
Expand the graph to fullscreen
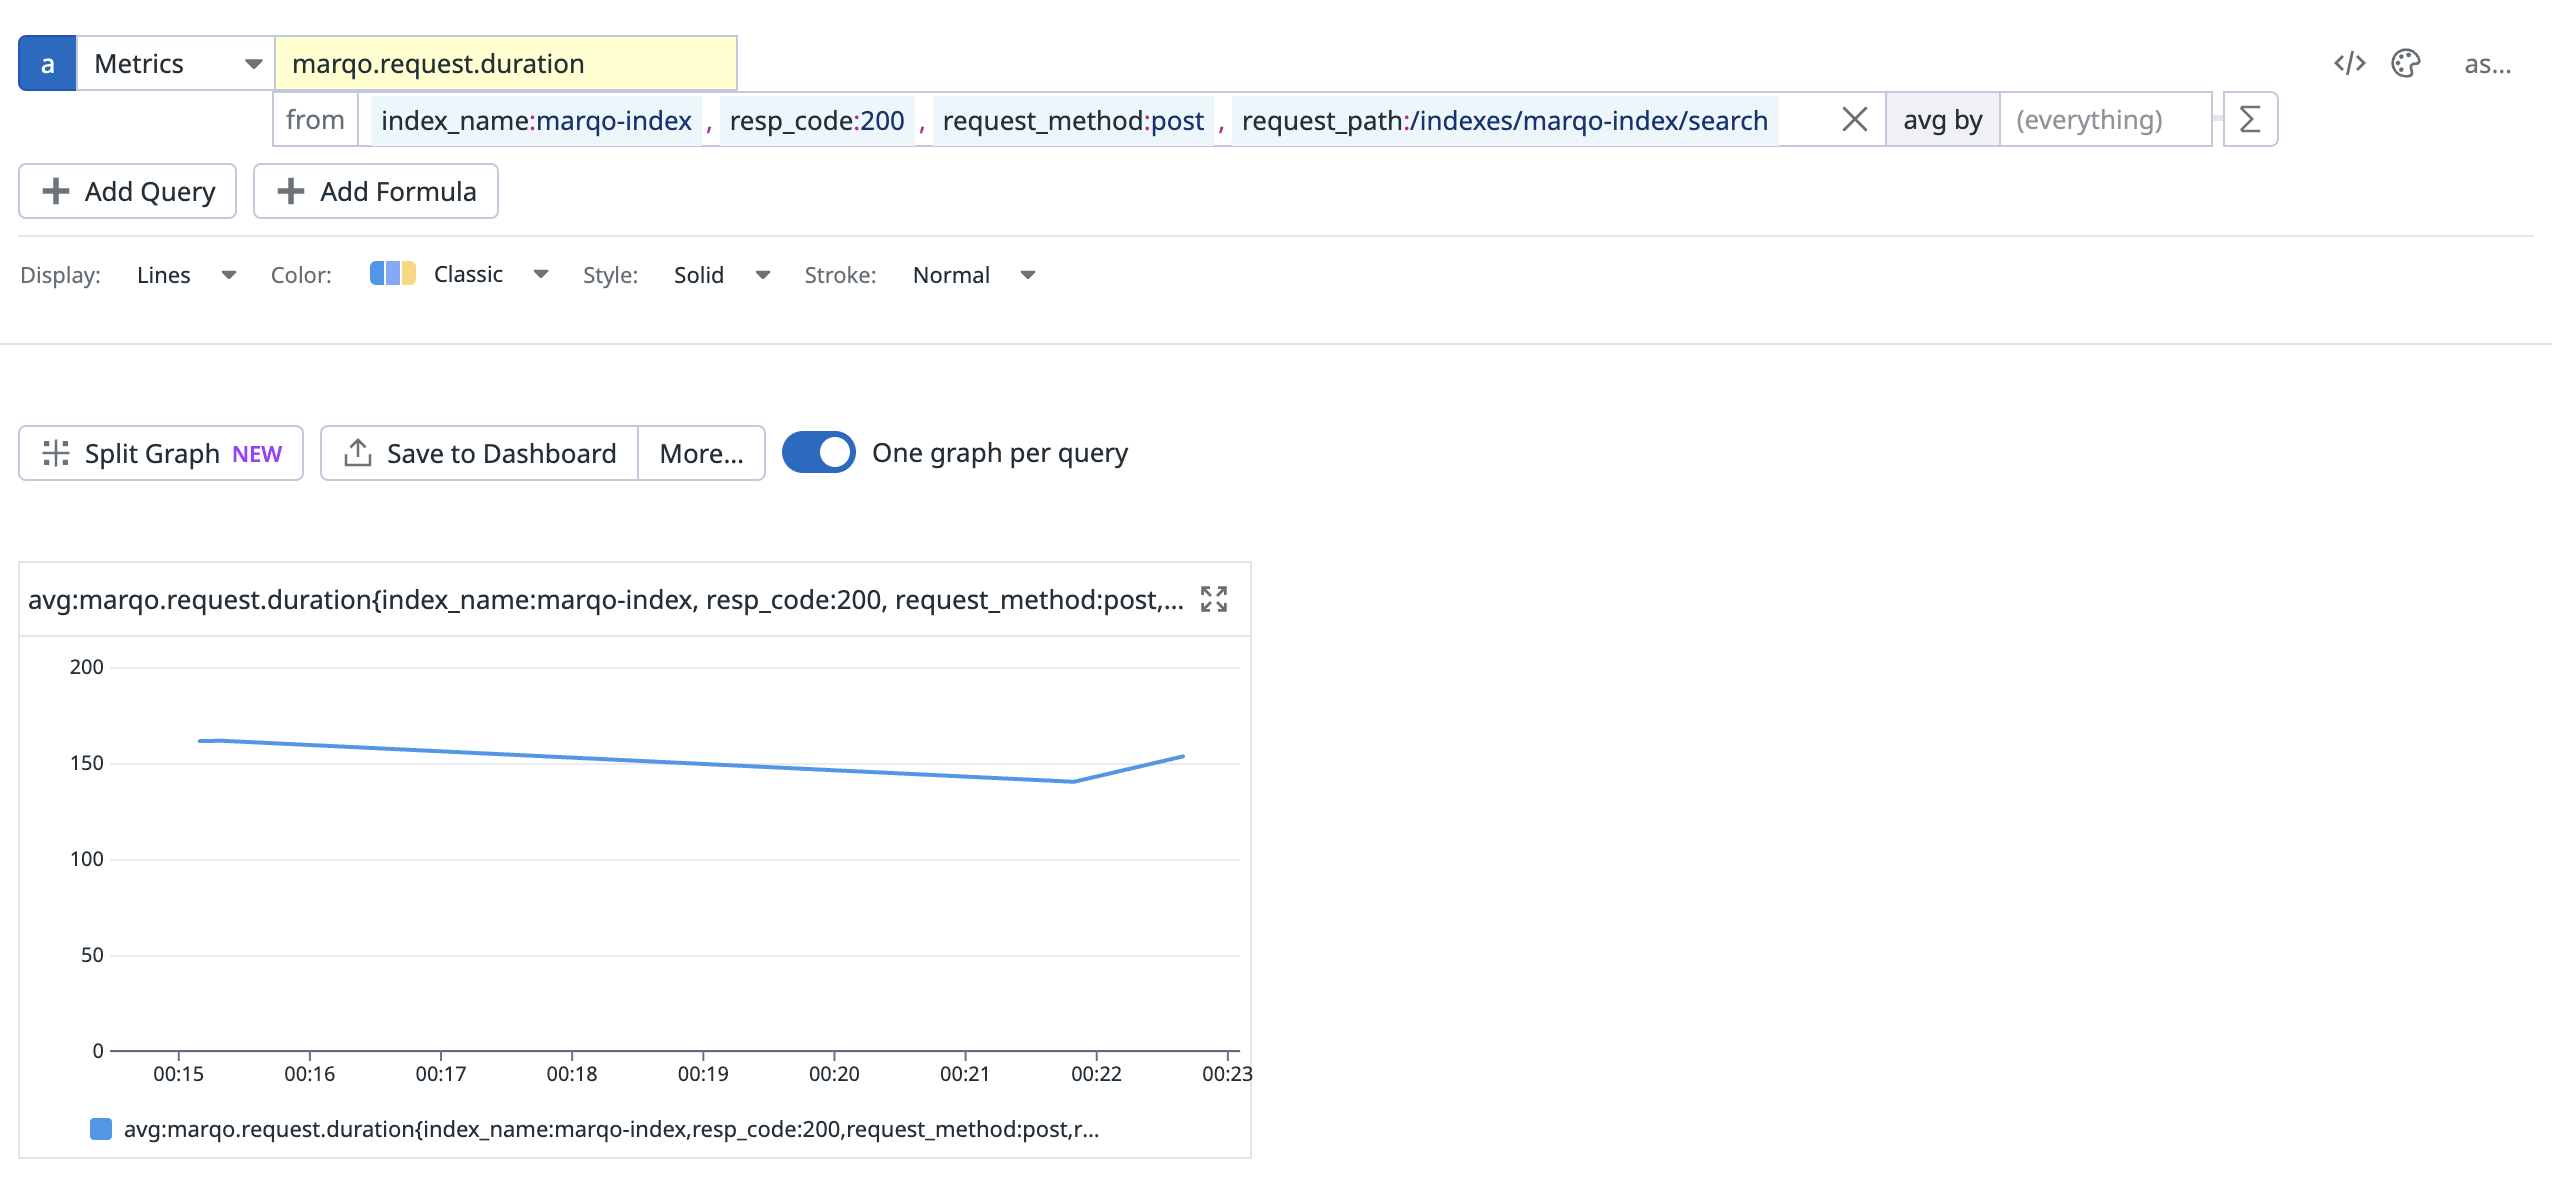coord(1213,599)
